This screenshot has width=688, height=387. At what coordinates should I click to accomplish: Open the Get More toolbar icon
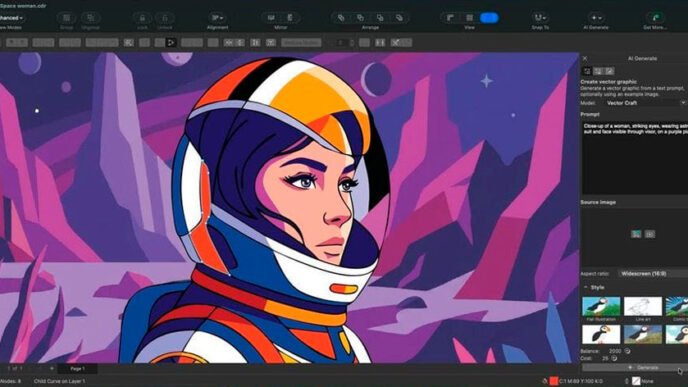click(x=655, y=18)
